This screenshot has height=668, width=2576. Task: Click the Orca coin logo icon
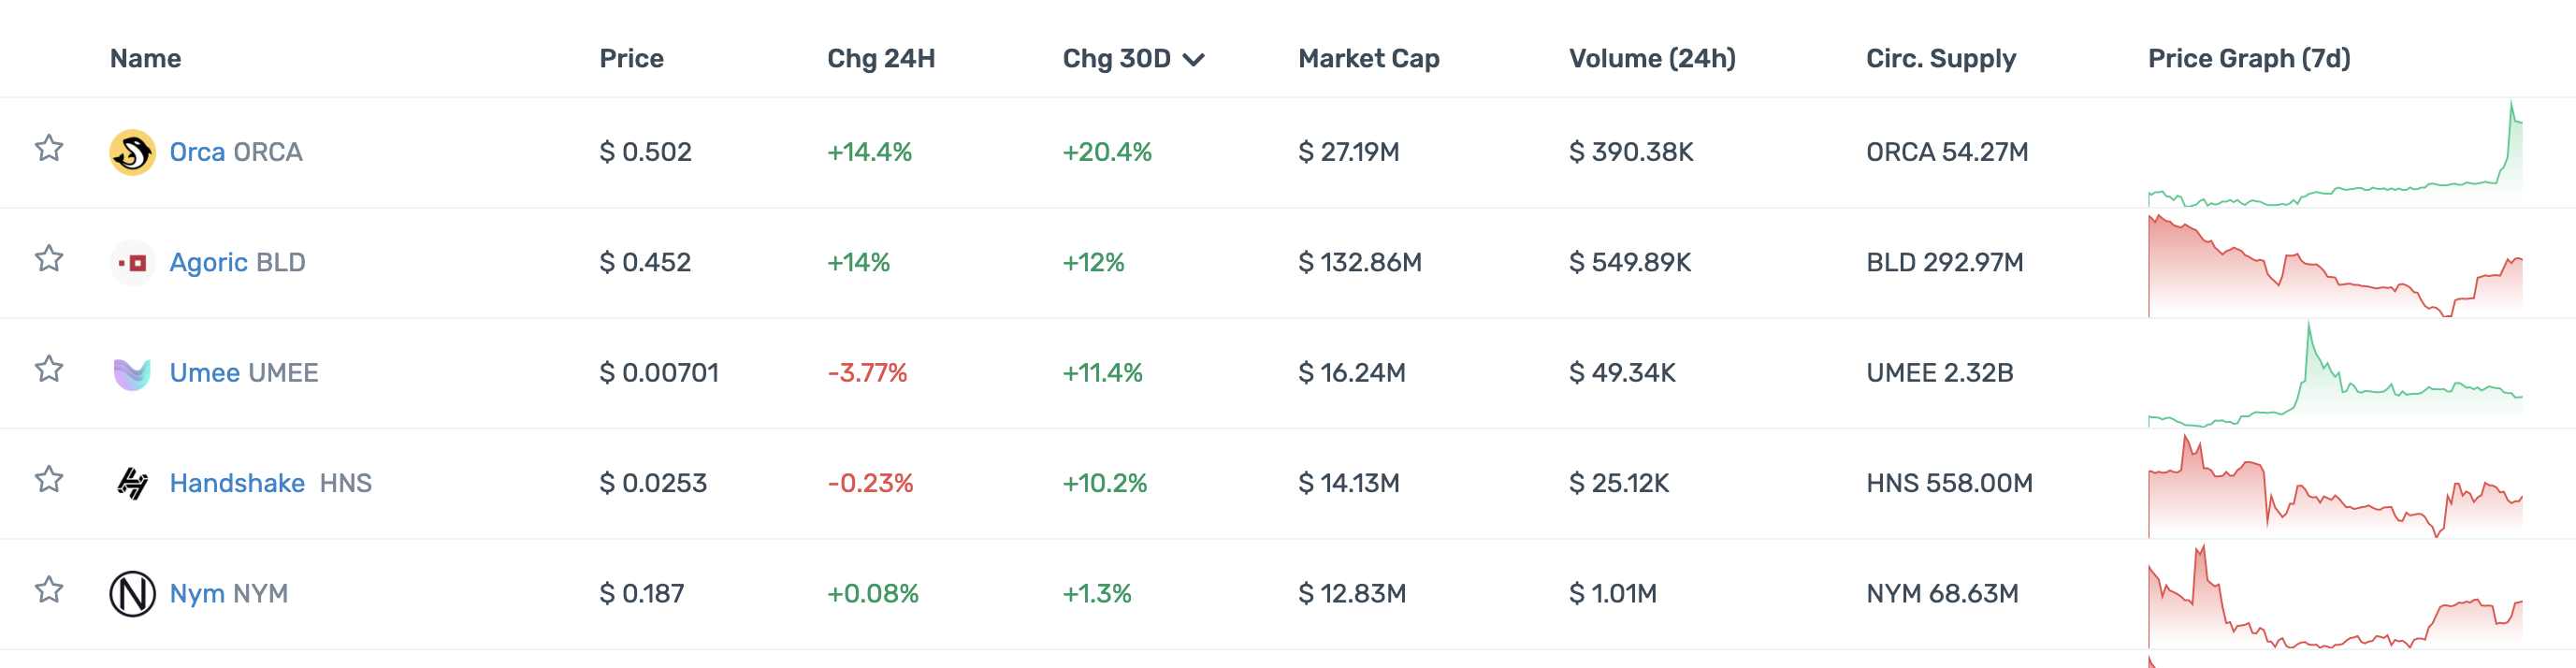[132, 152]
